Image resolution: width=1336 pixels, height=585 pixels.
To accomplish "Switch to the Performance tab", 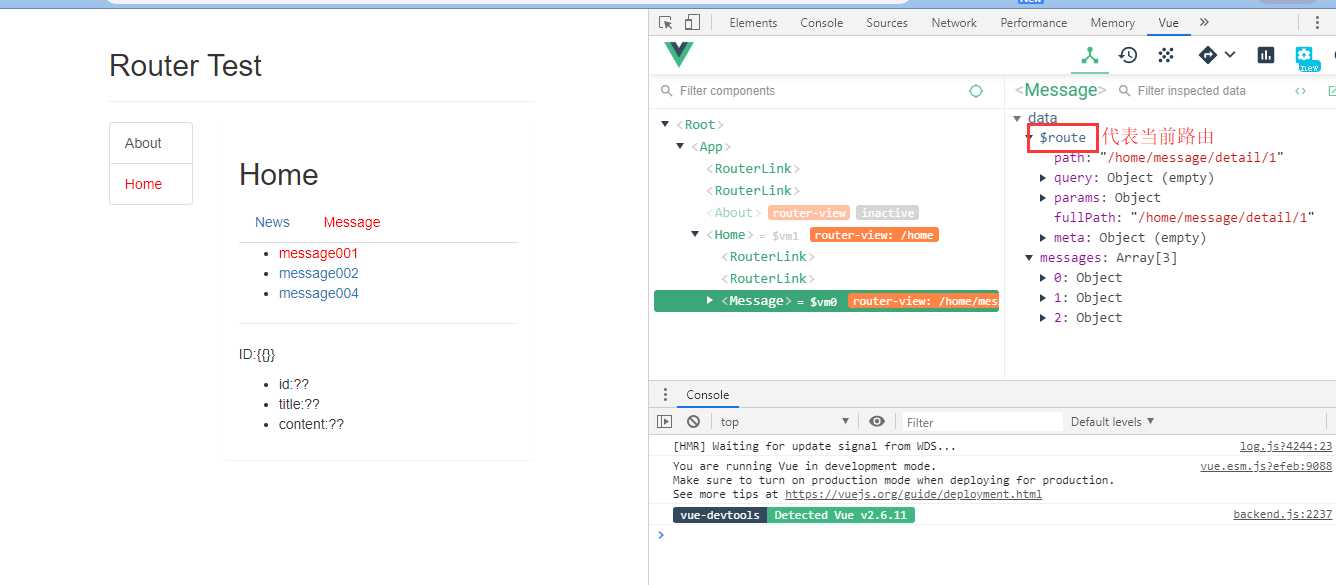I will pyautogui.click(x=1034, y=22).
